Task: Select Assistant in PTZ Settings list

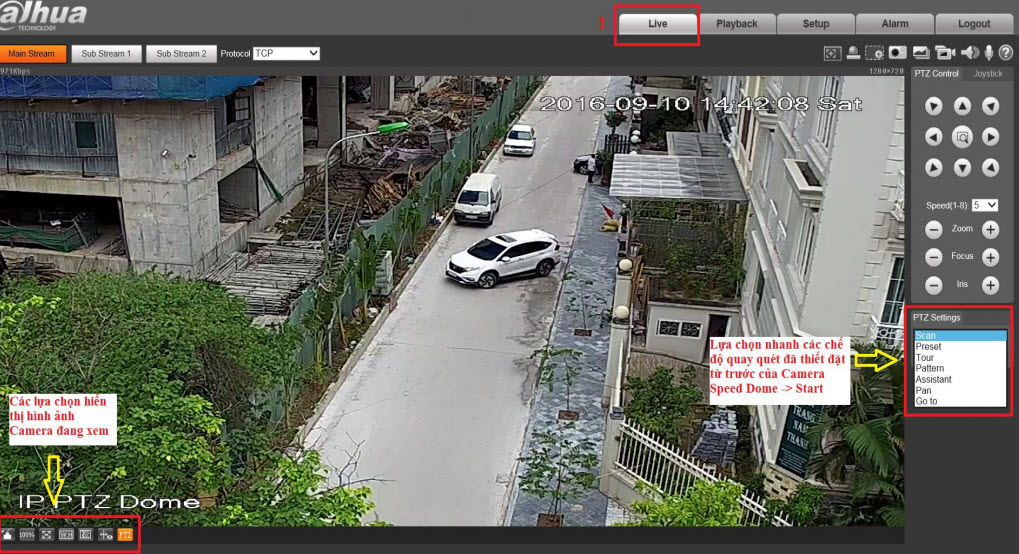Action: [960, 379]
